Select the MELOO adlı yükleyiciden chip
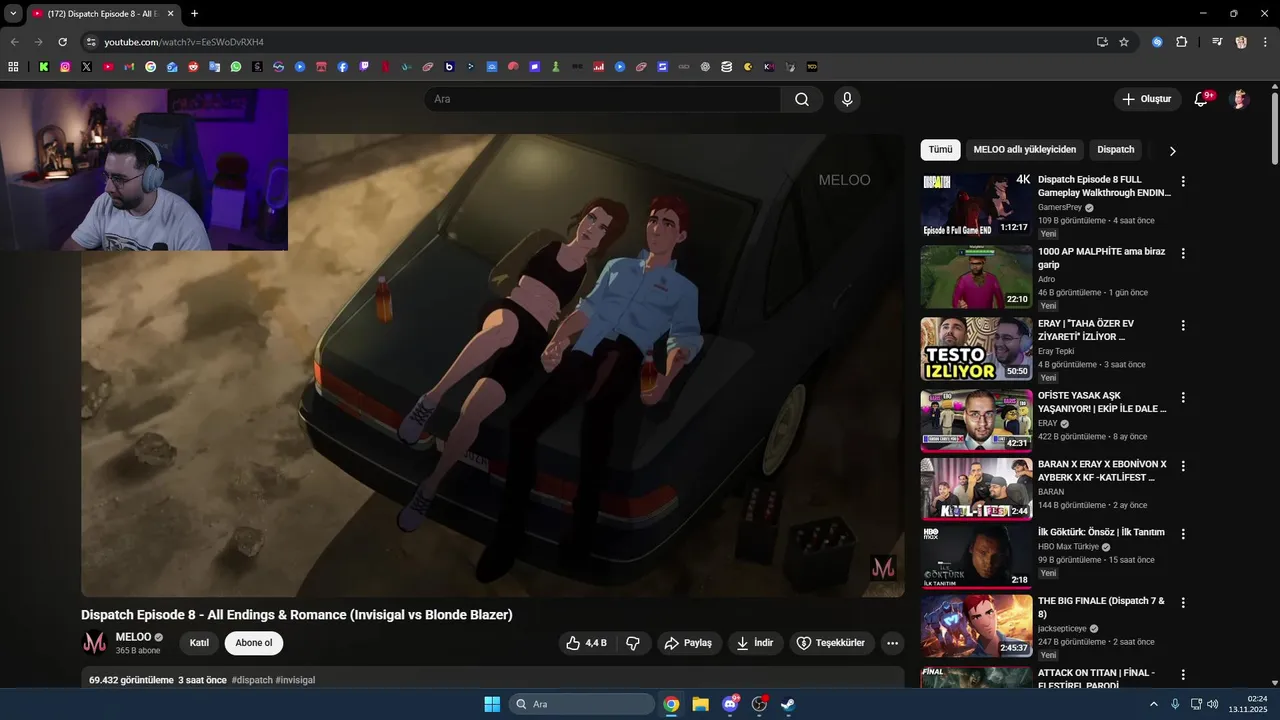The height and width of the screenshot is (720, 1280). click(x=1024, y=150)
